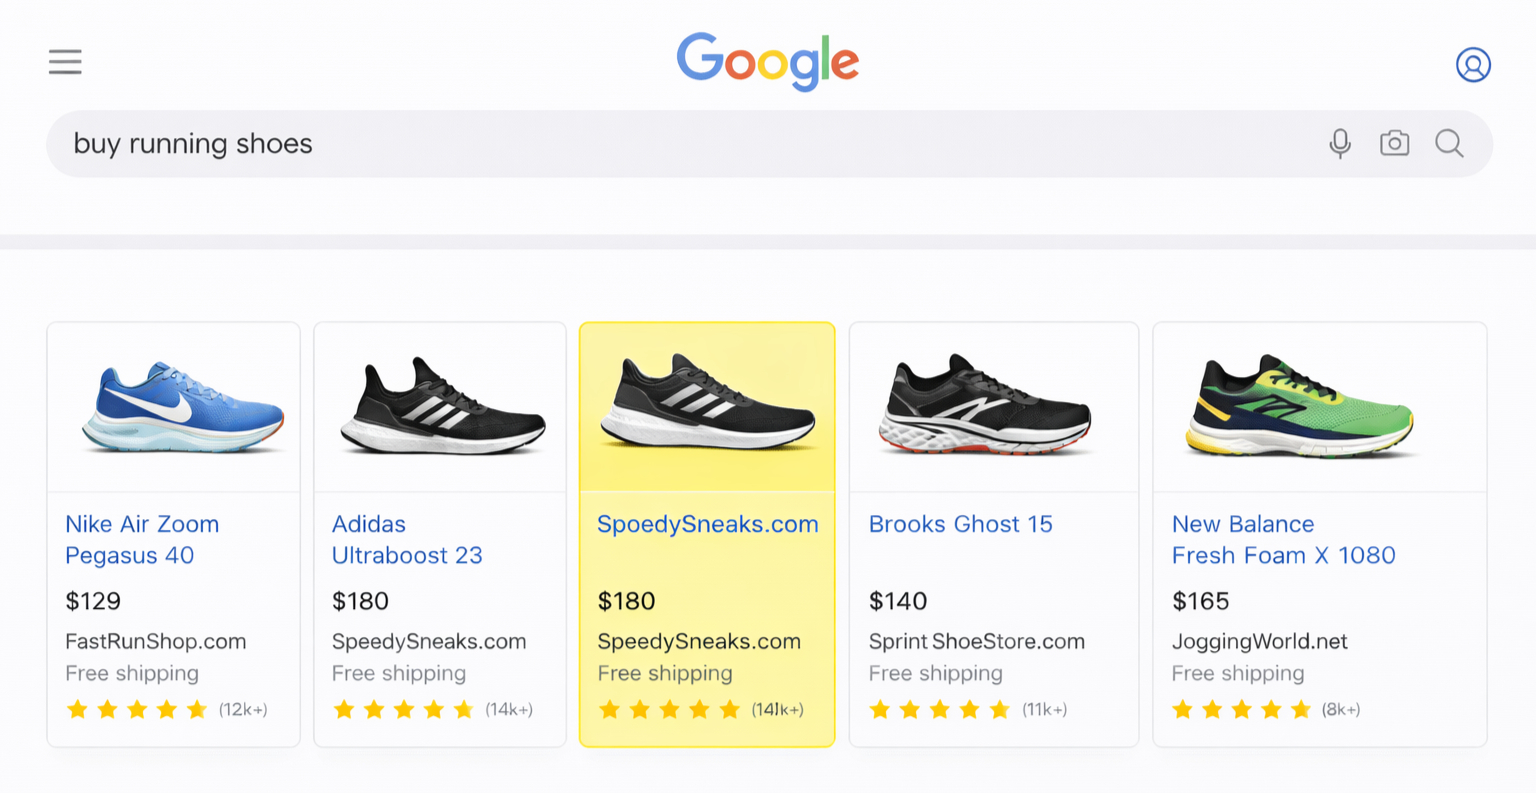This screenshot has width=1536, height=793.
Task: Click the magnifying glass search icon
Action: click(x=1449, y=143)
